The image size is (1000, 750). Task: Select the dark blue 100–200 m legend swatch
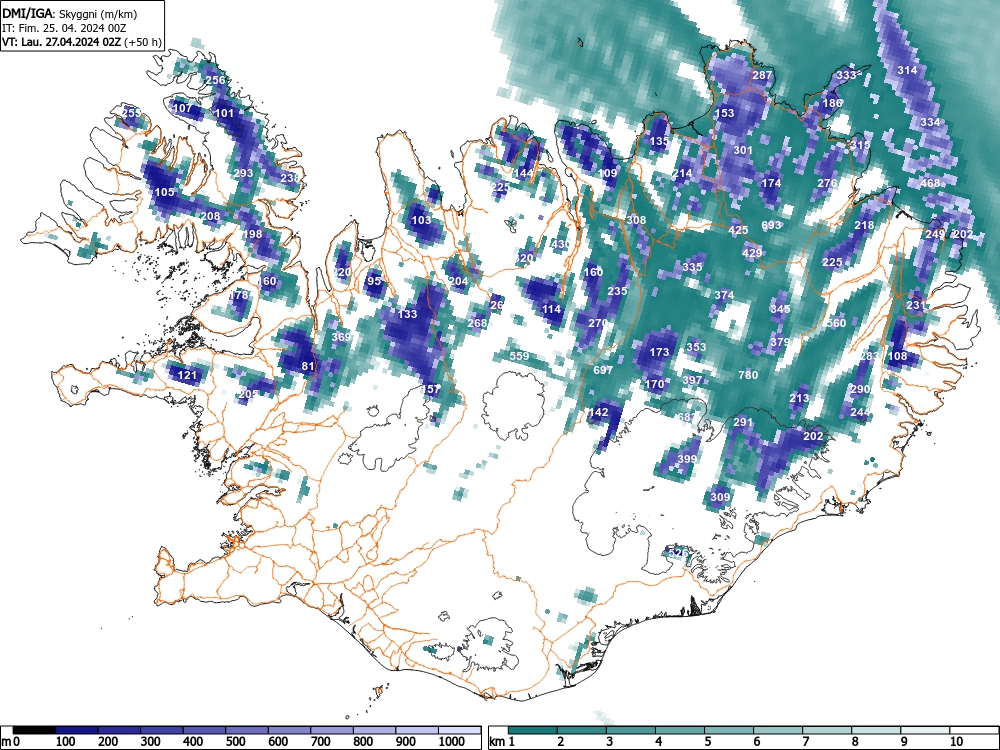77,730
